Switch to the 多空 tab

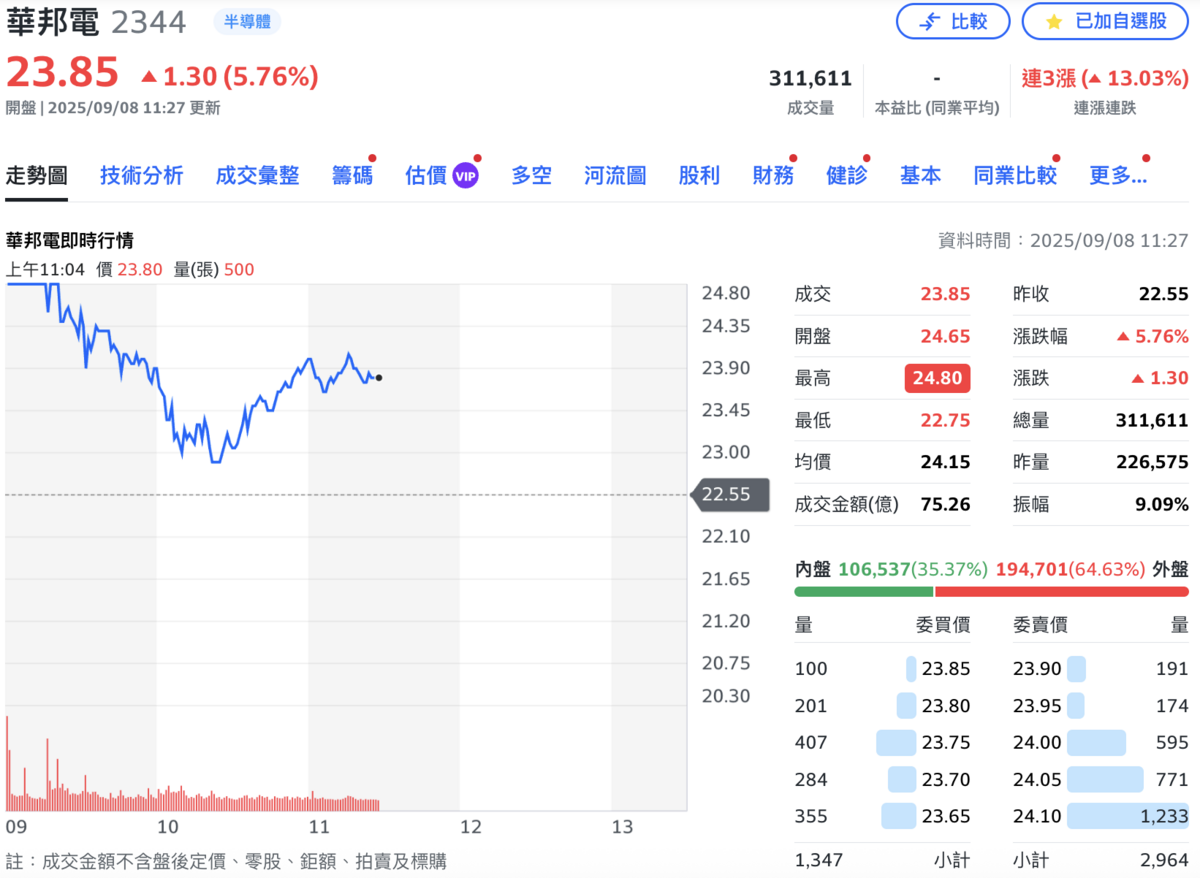tap(531, 176)
